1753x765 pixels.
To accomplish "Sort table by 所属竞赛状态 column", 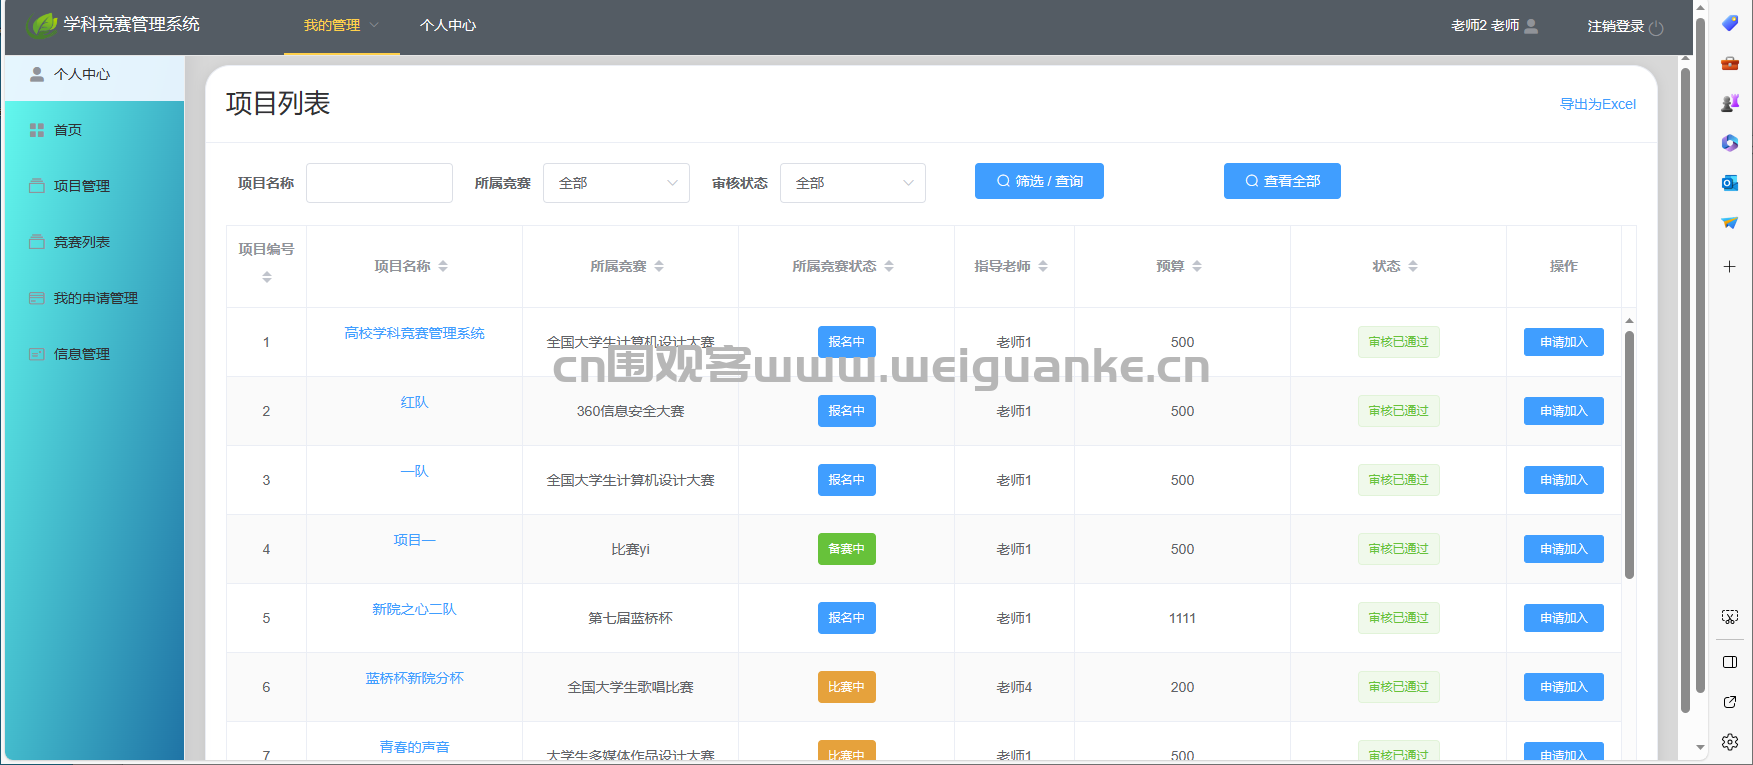I will coord(889,266).
